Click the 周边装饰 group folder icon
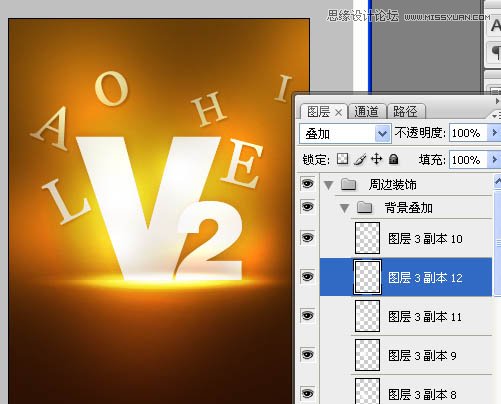The image size is (501, 404). pyautogui.click(x=349, y=184)
